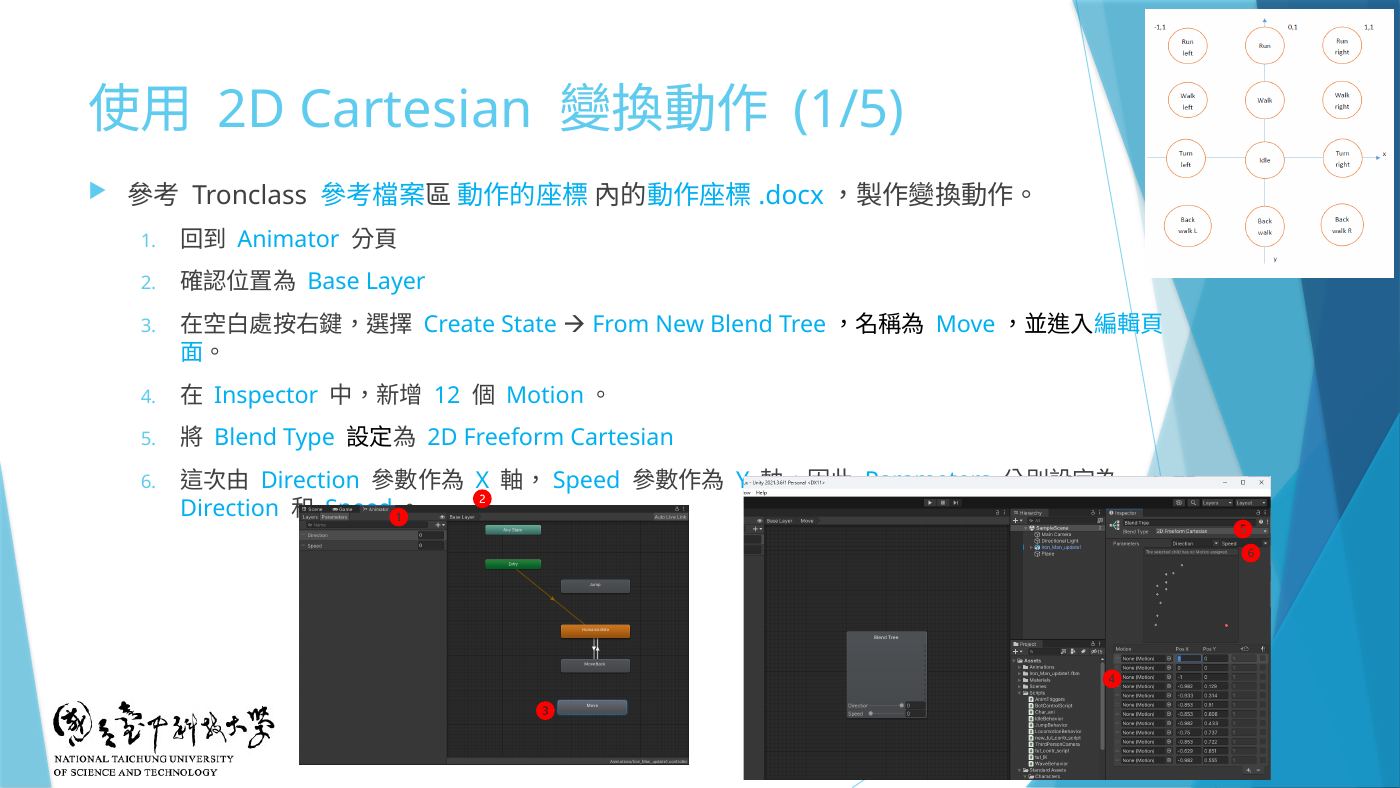Toggle the lock icon on Project panel
Image resolution: width=1400 pixels, height=788 pixels.
[1093, 644]
